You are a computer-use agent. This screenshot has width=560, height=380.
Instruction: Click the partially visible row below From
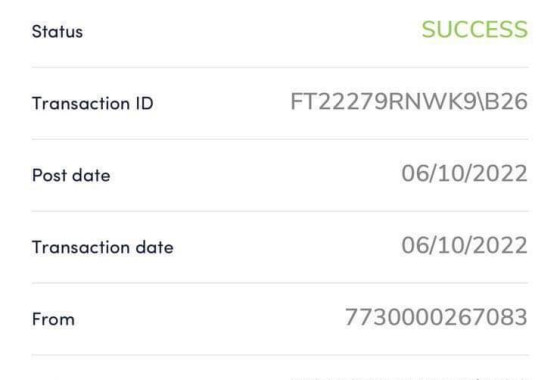point(280,368)
